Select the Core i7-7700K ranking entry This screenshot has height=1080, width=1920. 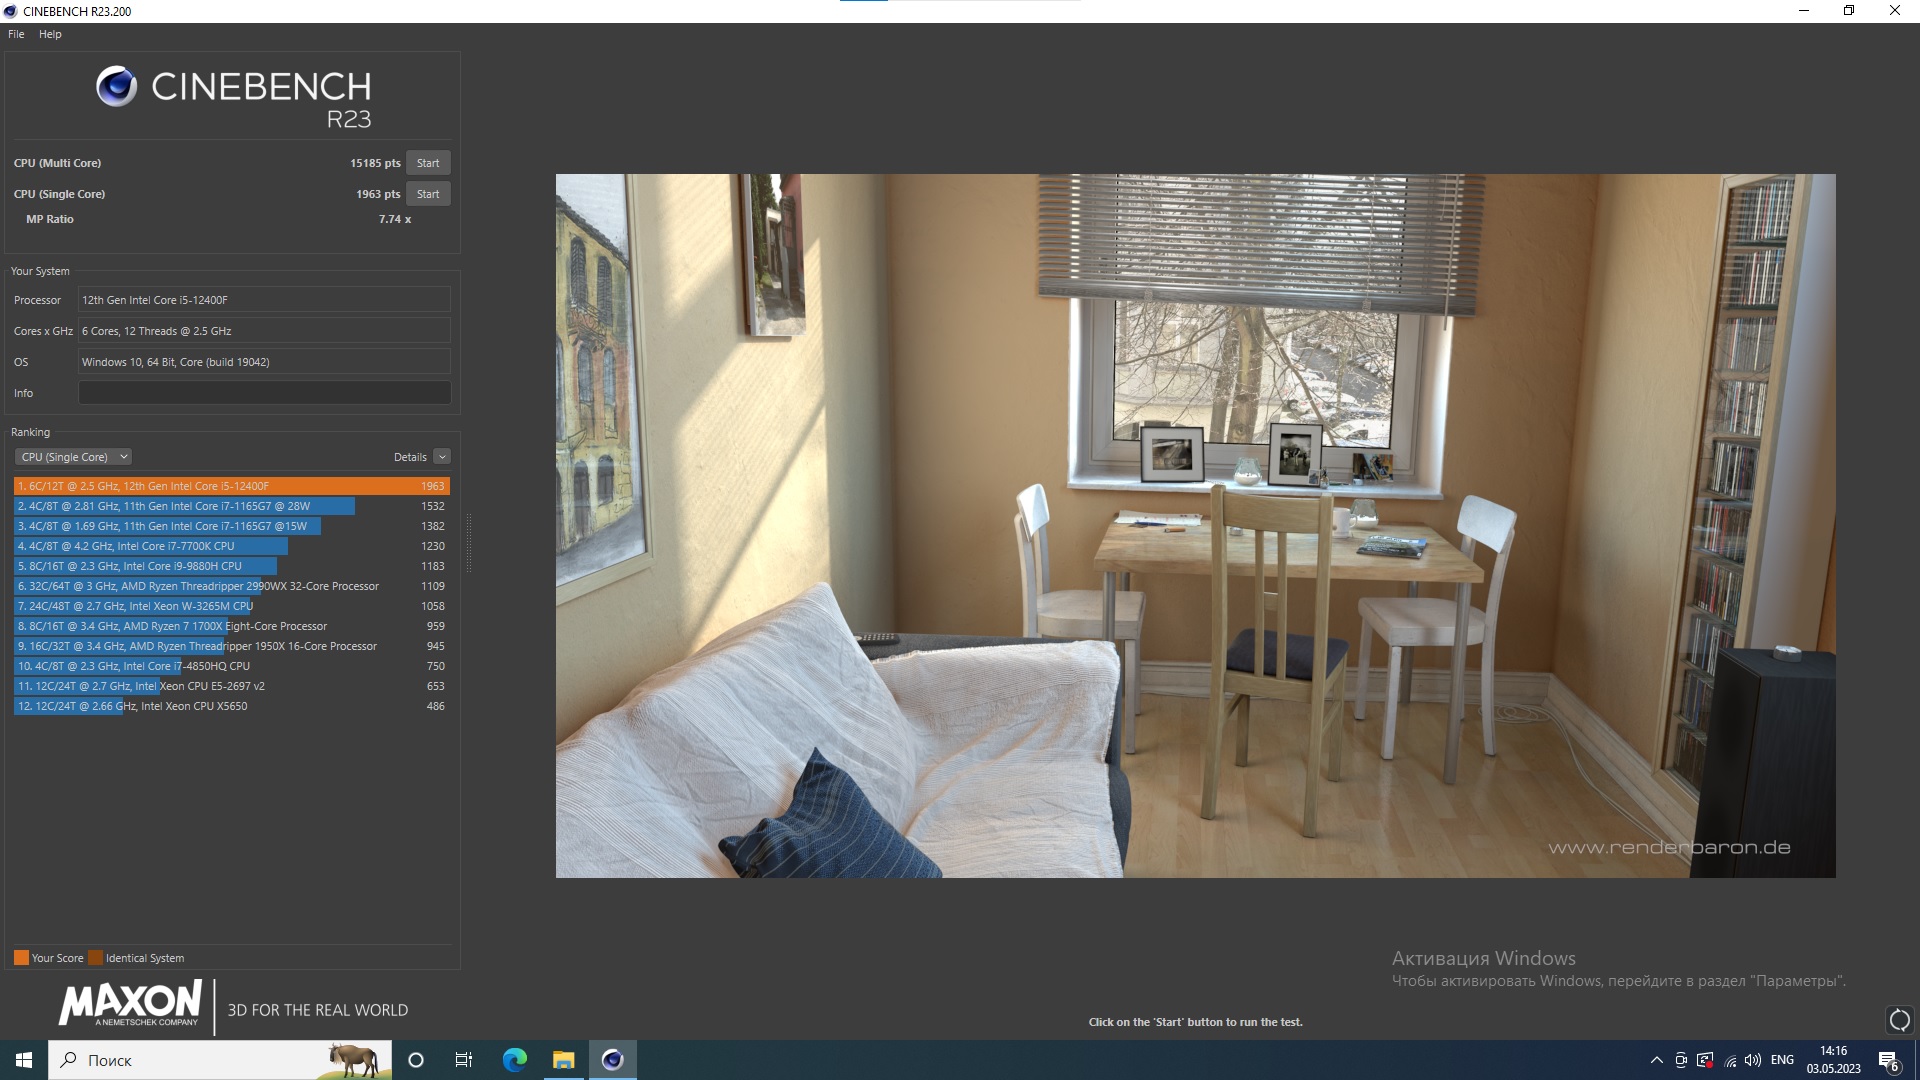coord(150,546)
